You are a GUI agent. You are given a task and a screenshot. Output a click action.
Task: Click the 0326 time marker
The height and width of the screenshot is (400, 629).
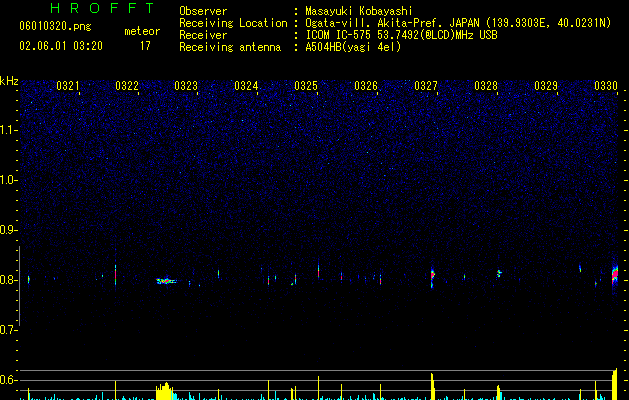[366, 85]
